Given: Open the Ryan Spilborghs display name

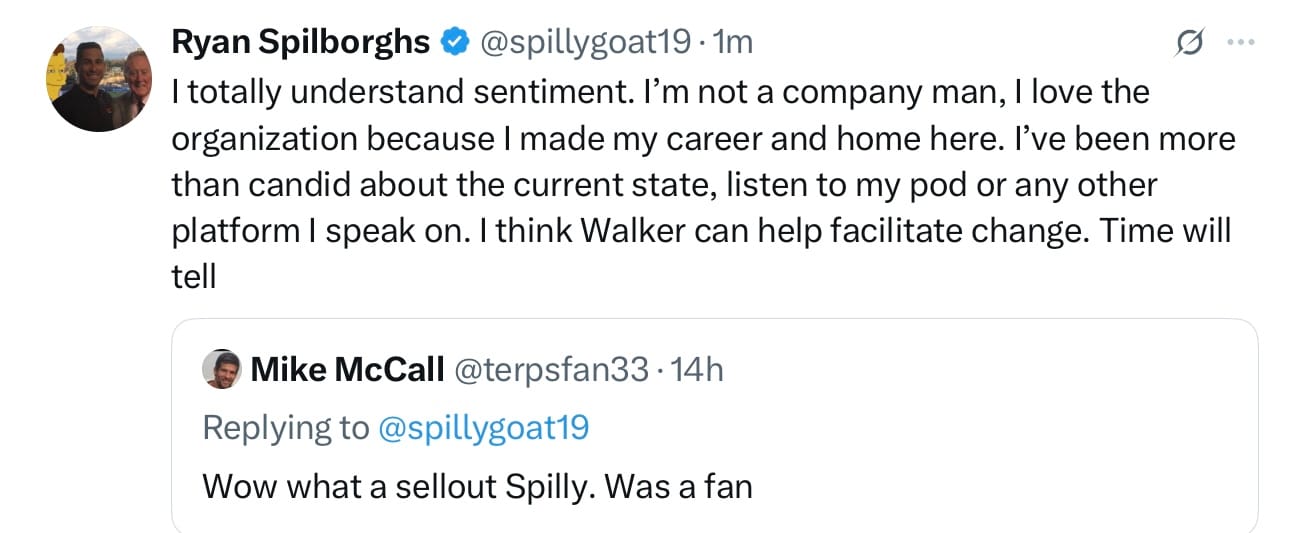Looking at the screenshot, I should click(x=301, y=42).
